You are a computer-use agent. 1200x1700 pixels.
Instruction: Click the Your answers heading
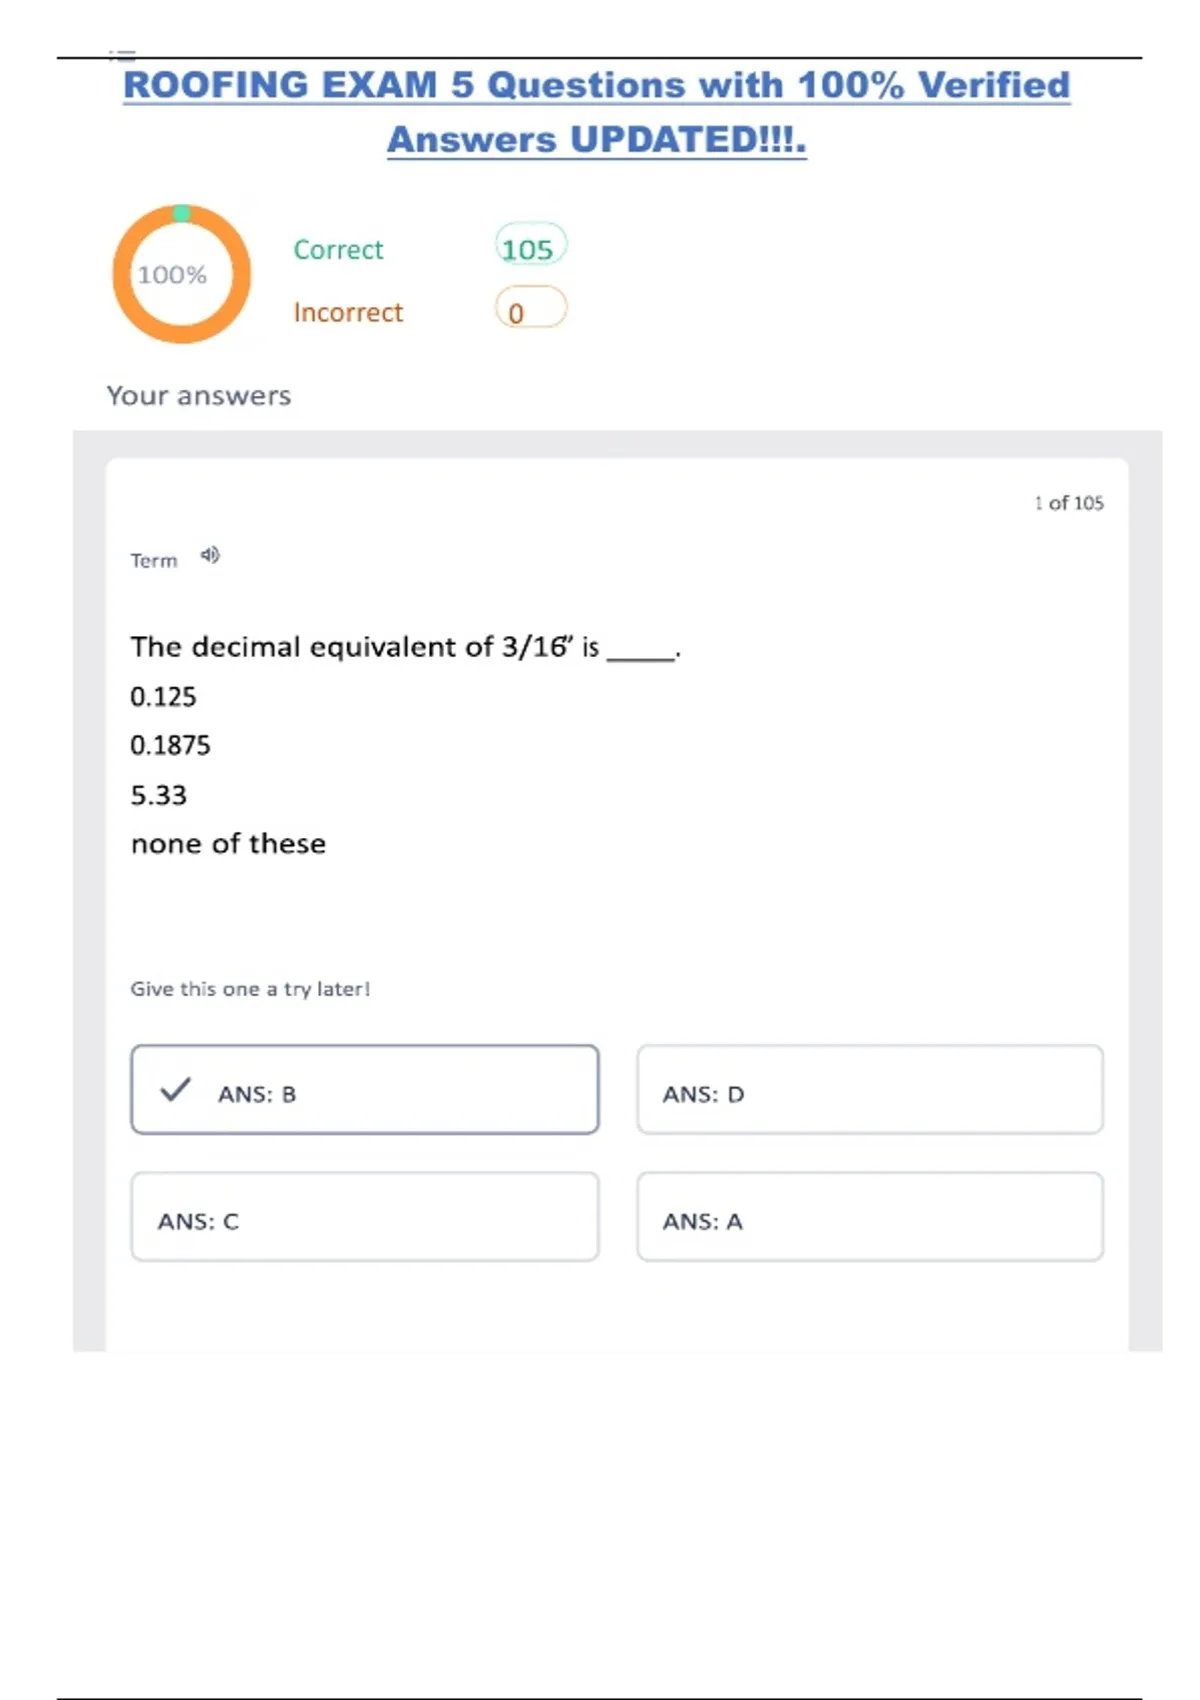pyautogui.click(x=199, y=396)
